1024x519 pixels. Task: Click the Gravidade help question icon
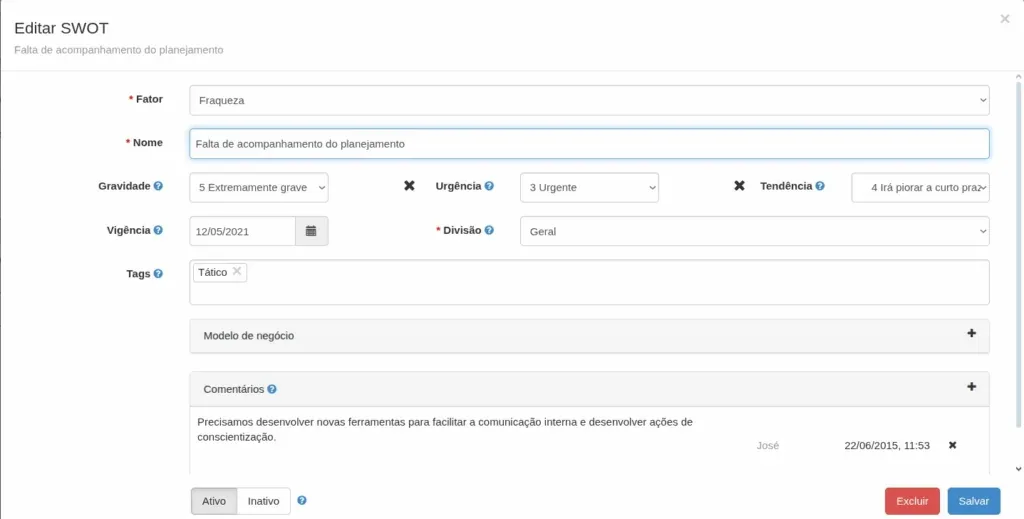point(158,186)
